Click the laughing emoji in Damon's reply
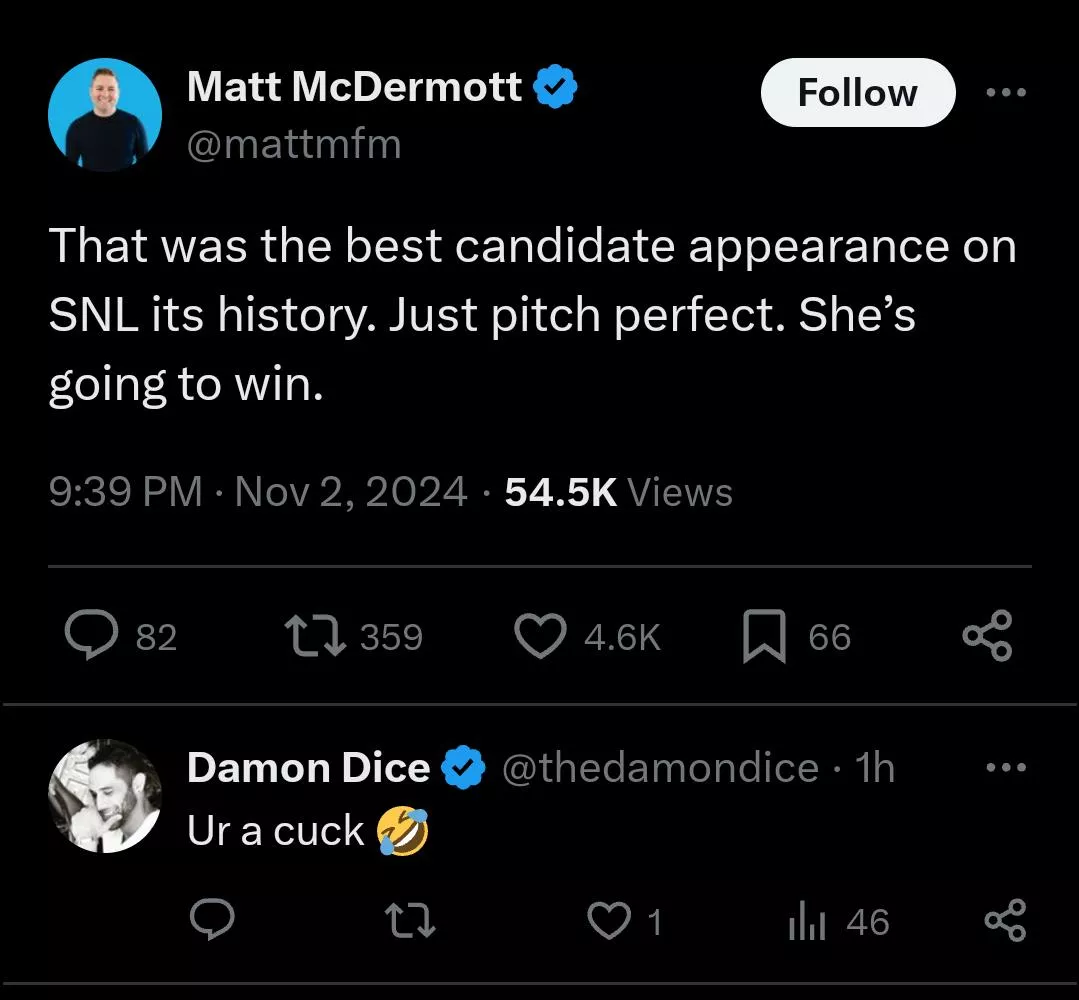The width and height of the screenshot is (1079, 1000). coord(404,831)
